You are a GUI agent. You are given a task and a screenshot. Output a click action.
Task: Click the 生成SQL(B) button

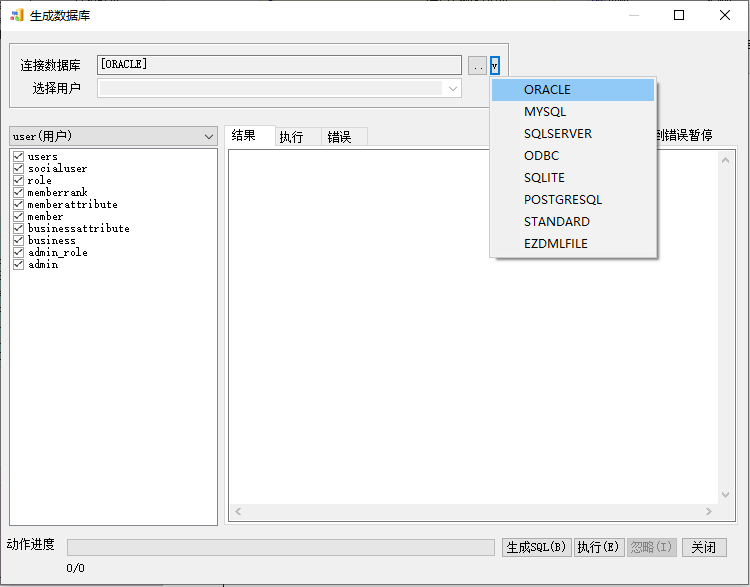(536, 547)
